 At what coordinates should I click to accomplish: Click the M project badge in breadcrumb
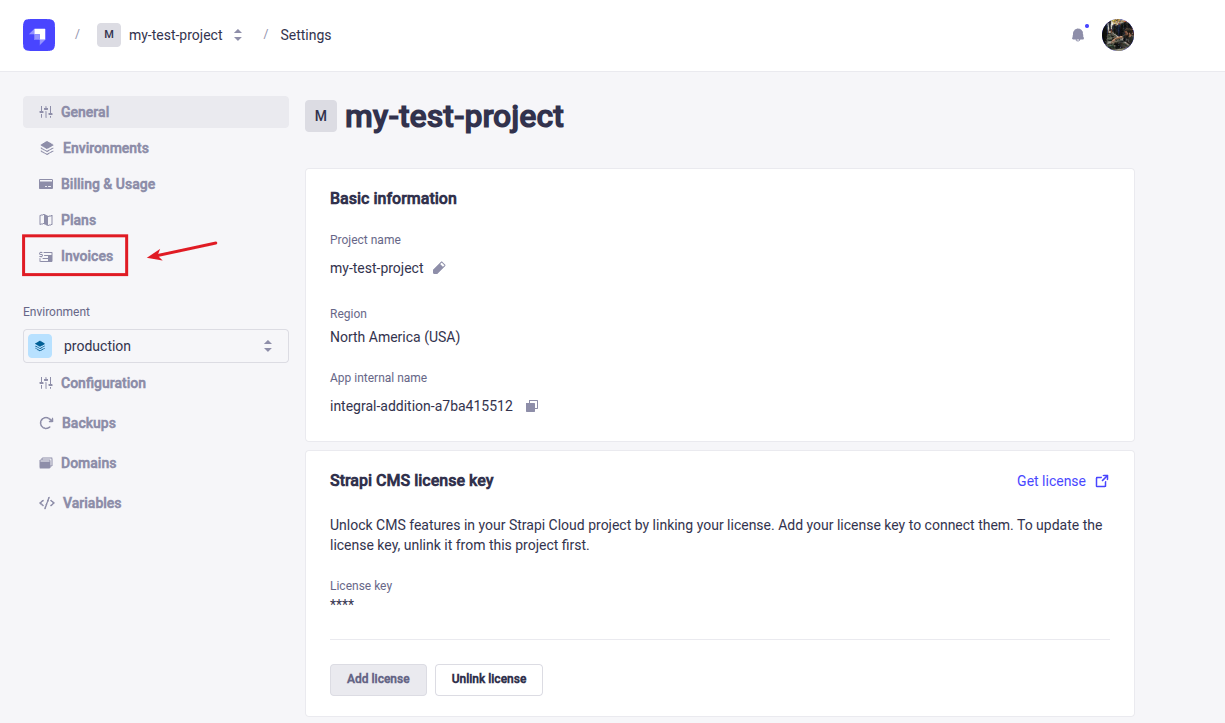(x=109, y=35)
